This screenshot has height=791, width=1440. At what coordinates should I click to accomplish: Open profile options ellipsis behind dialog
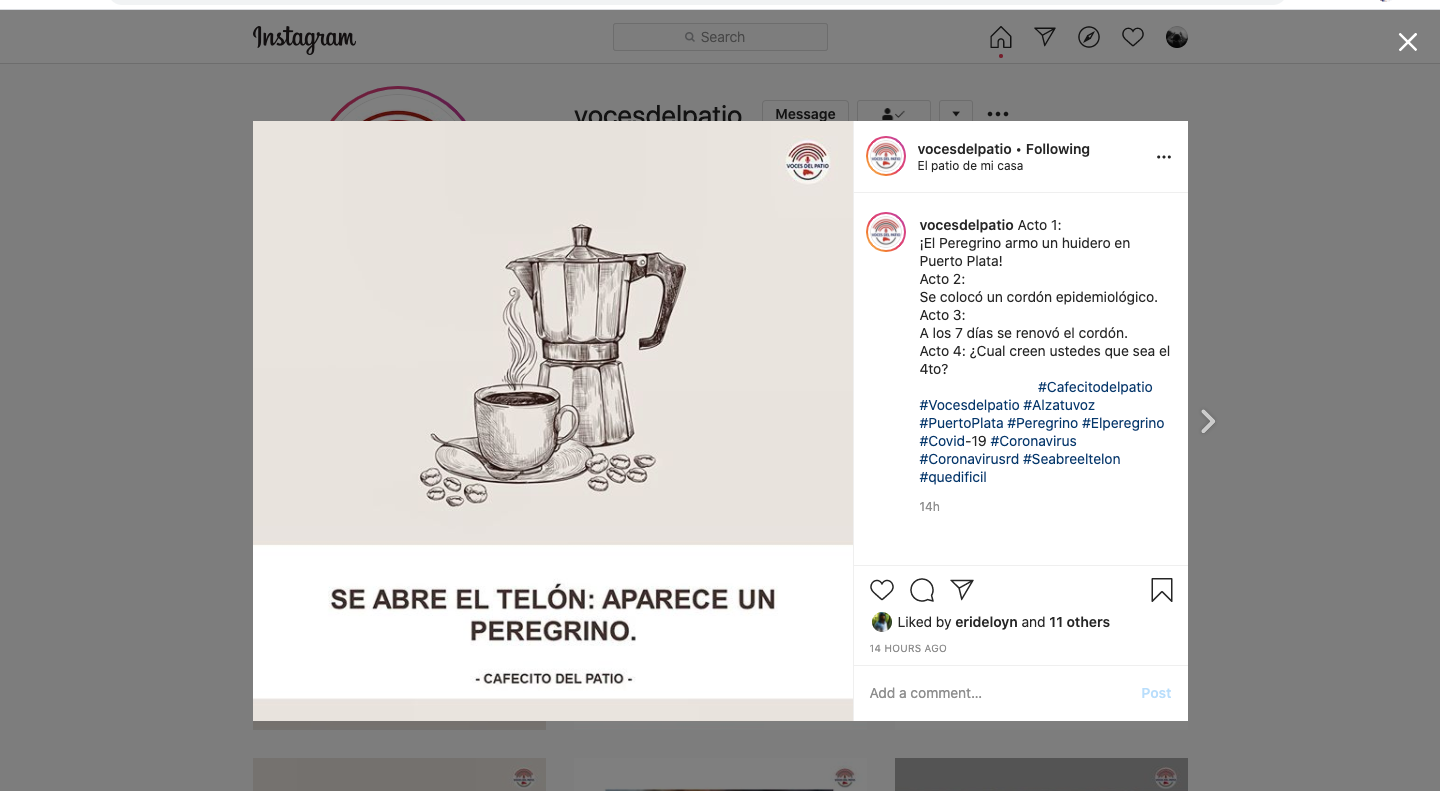pos(997,113)
